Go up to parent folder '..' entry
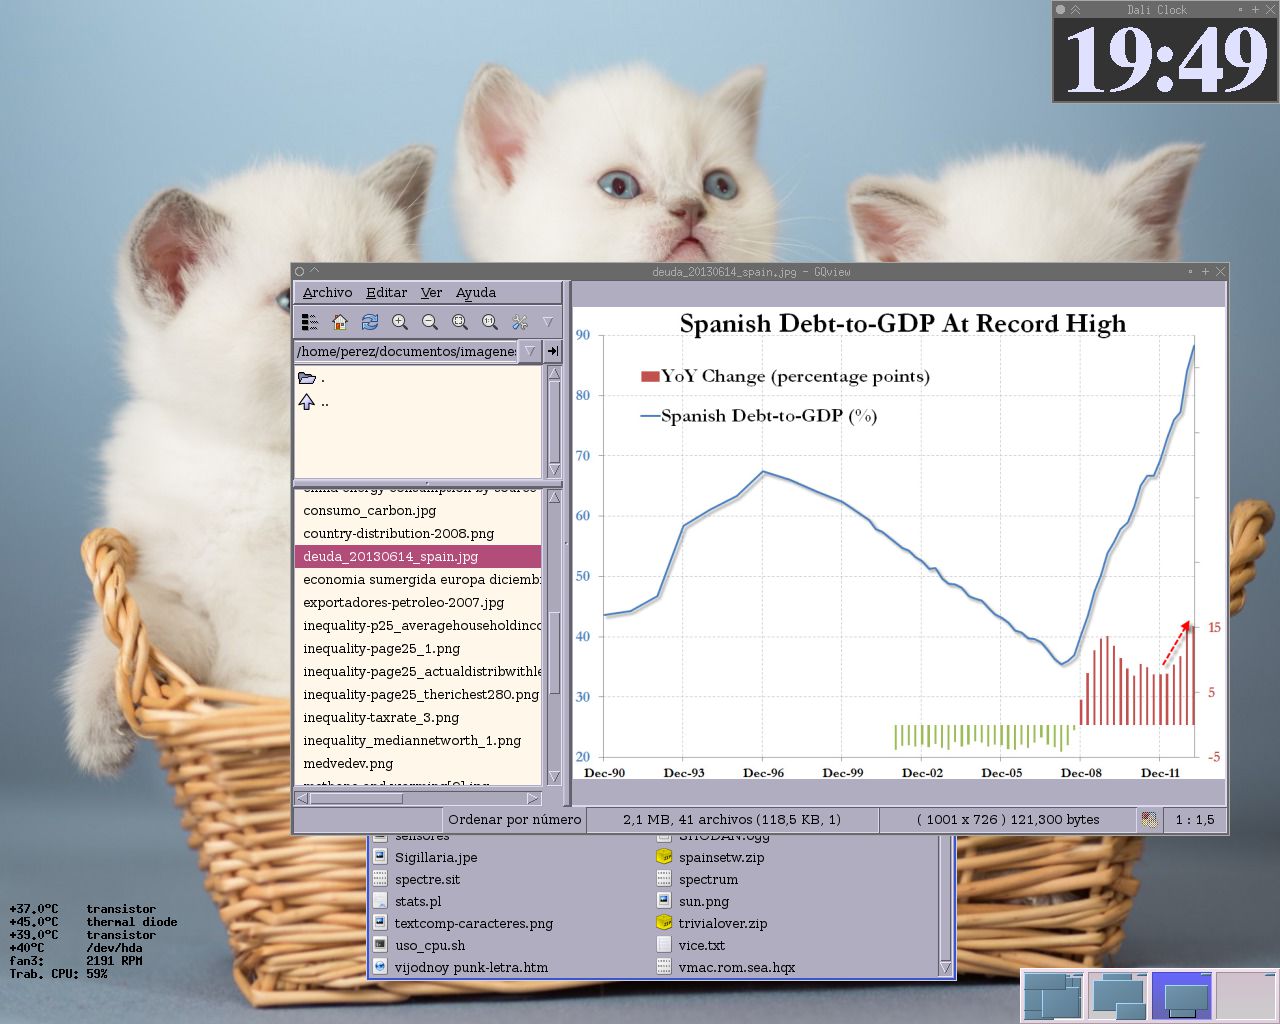The image size is (1280, 1024). [x=418, y=402]
